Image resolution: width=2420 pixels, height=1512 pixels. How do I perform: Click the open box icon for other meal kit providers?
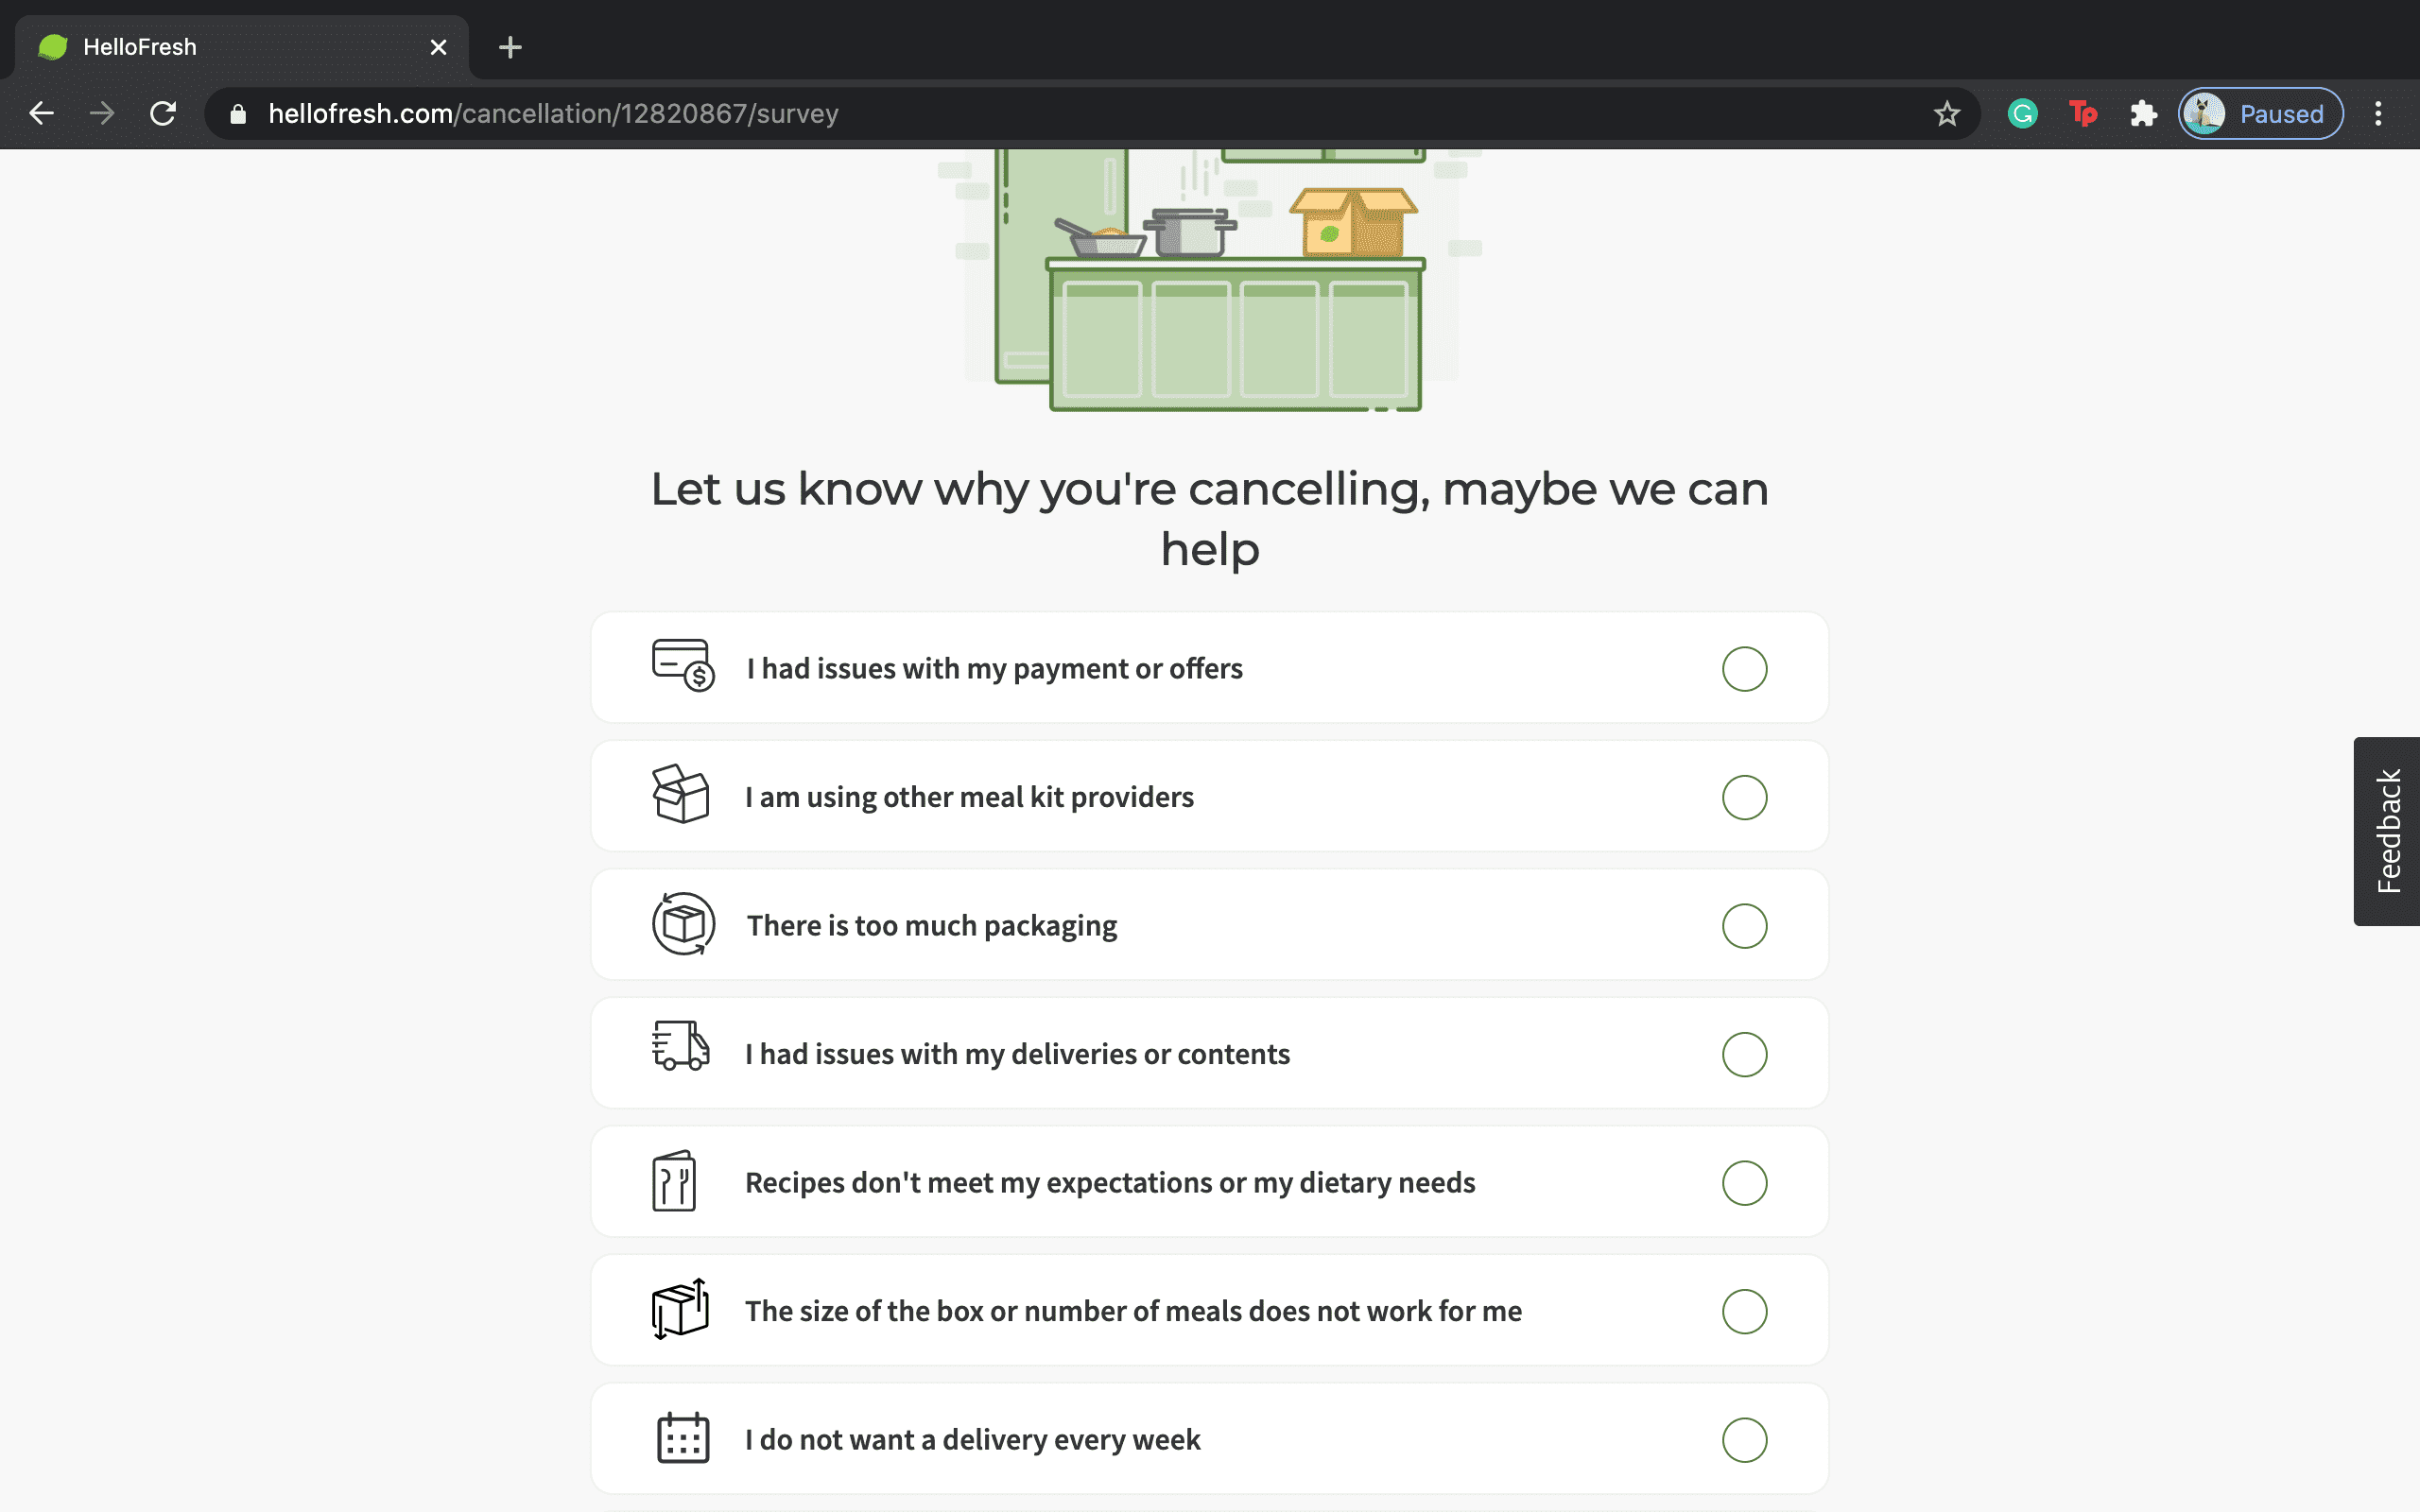click(x=681, y=795)
